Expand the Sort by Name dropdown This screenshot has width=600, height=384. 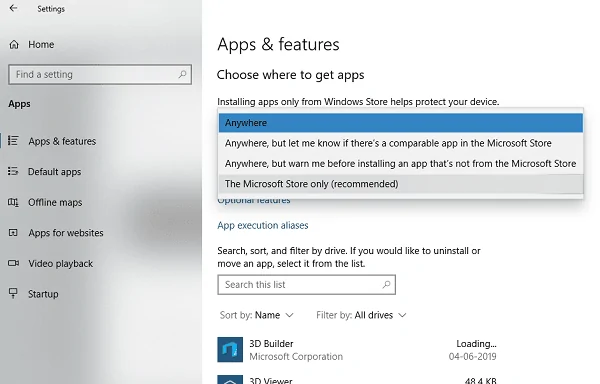point(257,315)
